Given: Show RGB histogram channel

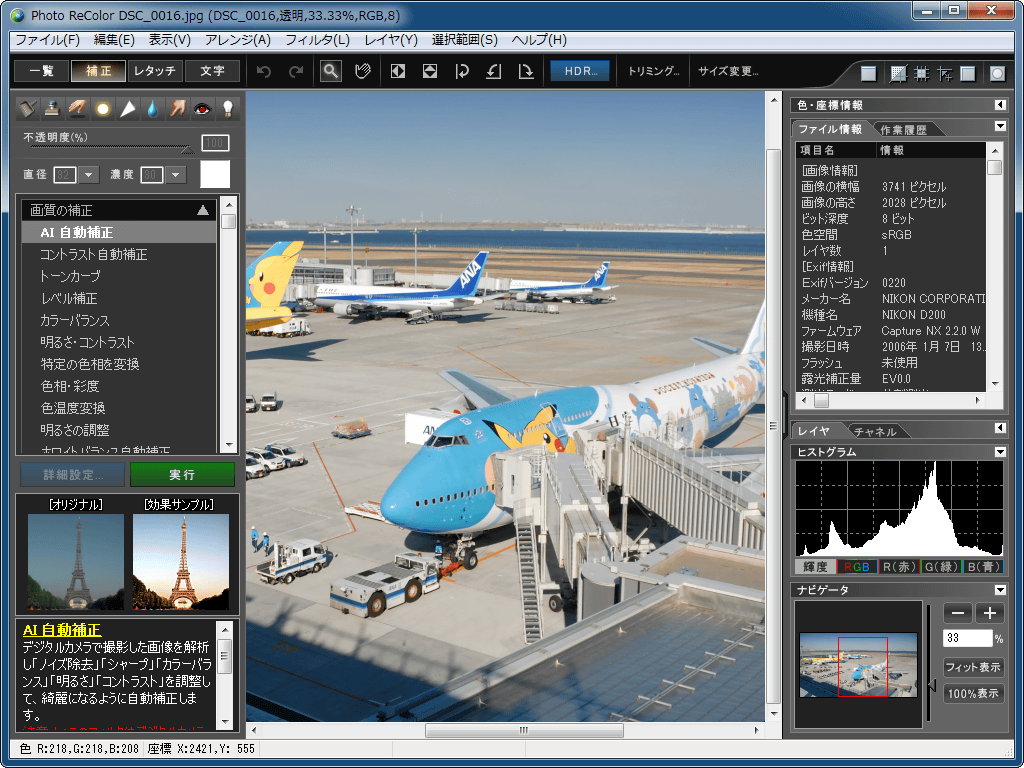Looking at the screenshot, I should click(857, 567).
